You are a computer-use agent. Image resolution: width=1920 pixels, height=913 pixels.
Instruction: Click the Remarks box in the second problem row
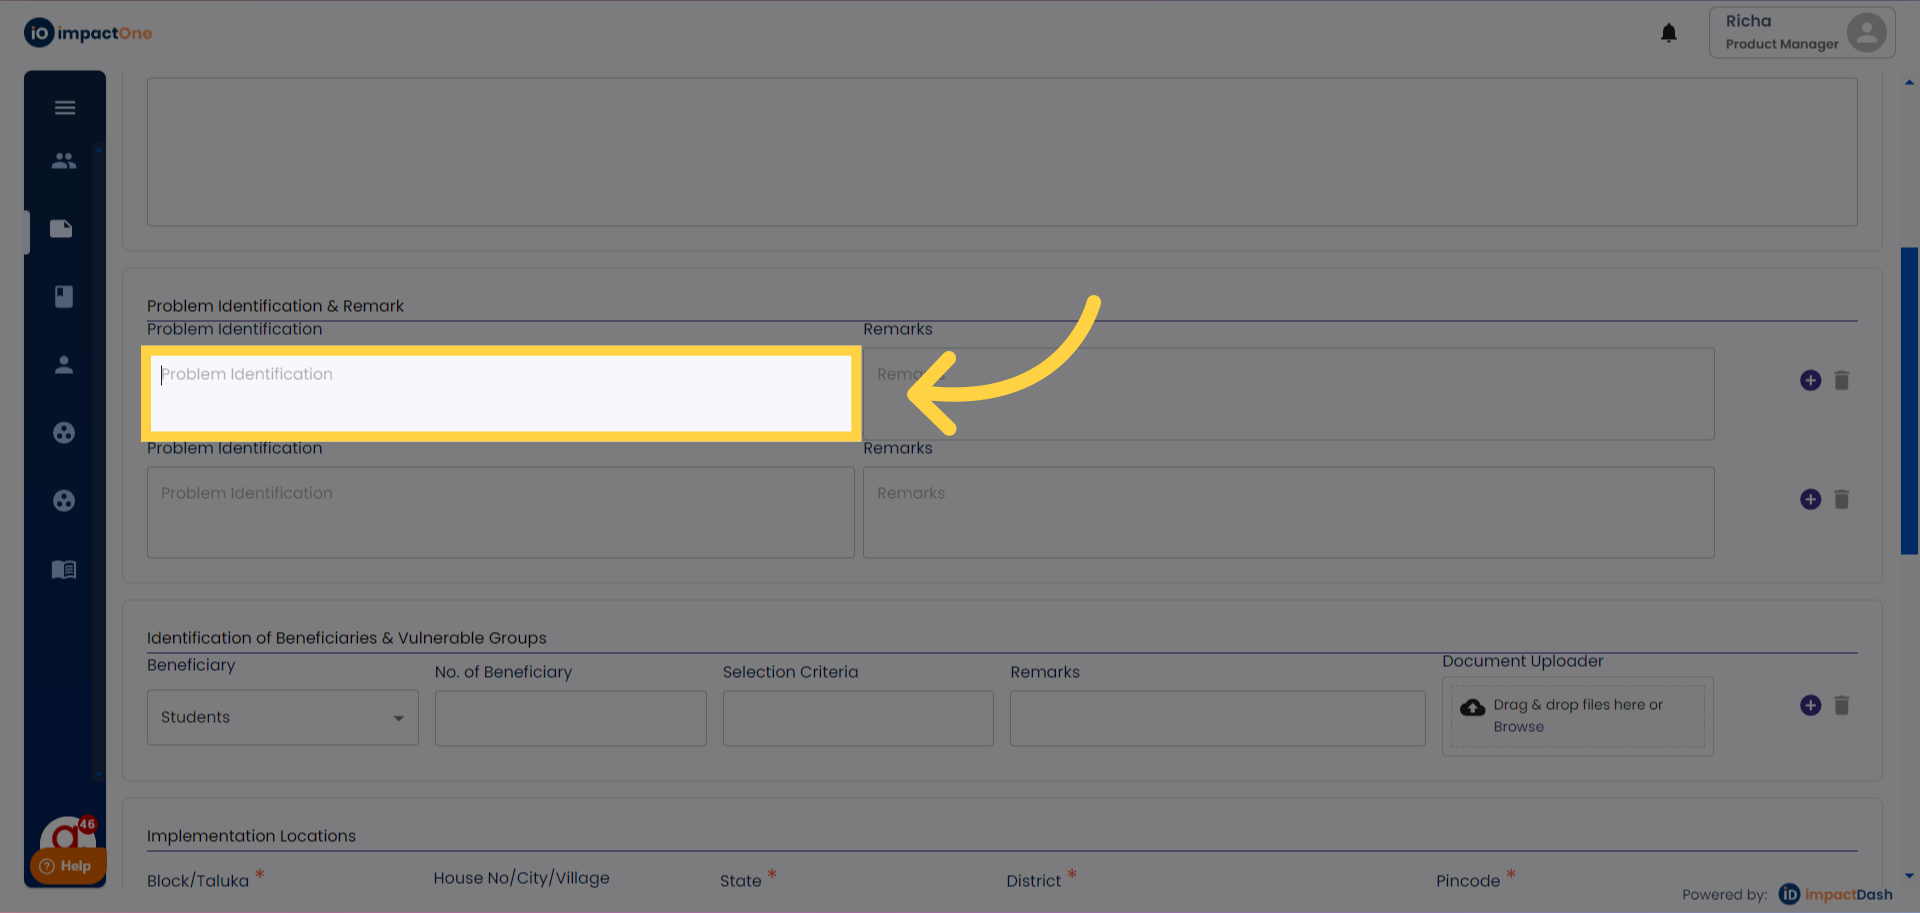pyautogui.click(x=1288, y=513)
